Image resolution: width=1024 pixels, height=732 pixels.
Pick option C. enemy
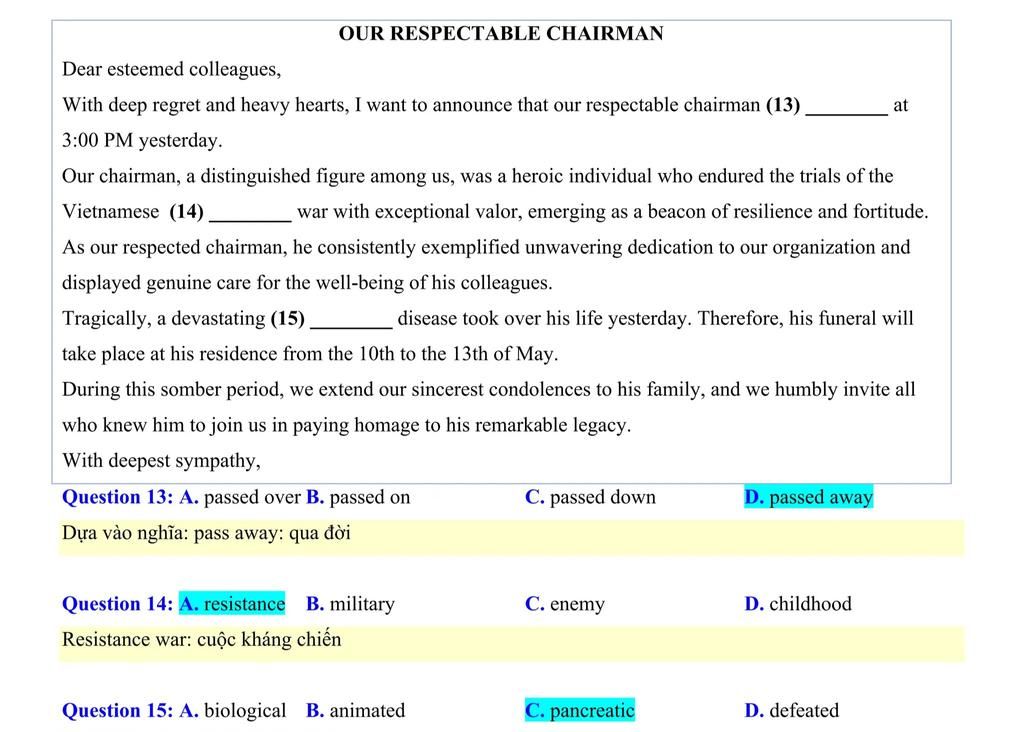pyautogui.click(x=565, y=604)
